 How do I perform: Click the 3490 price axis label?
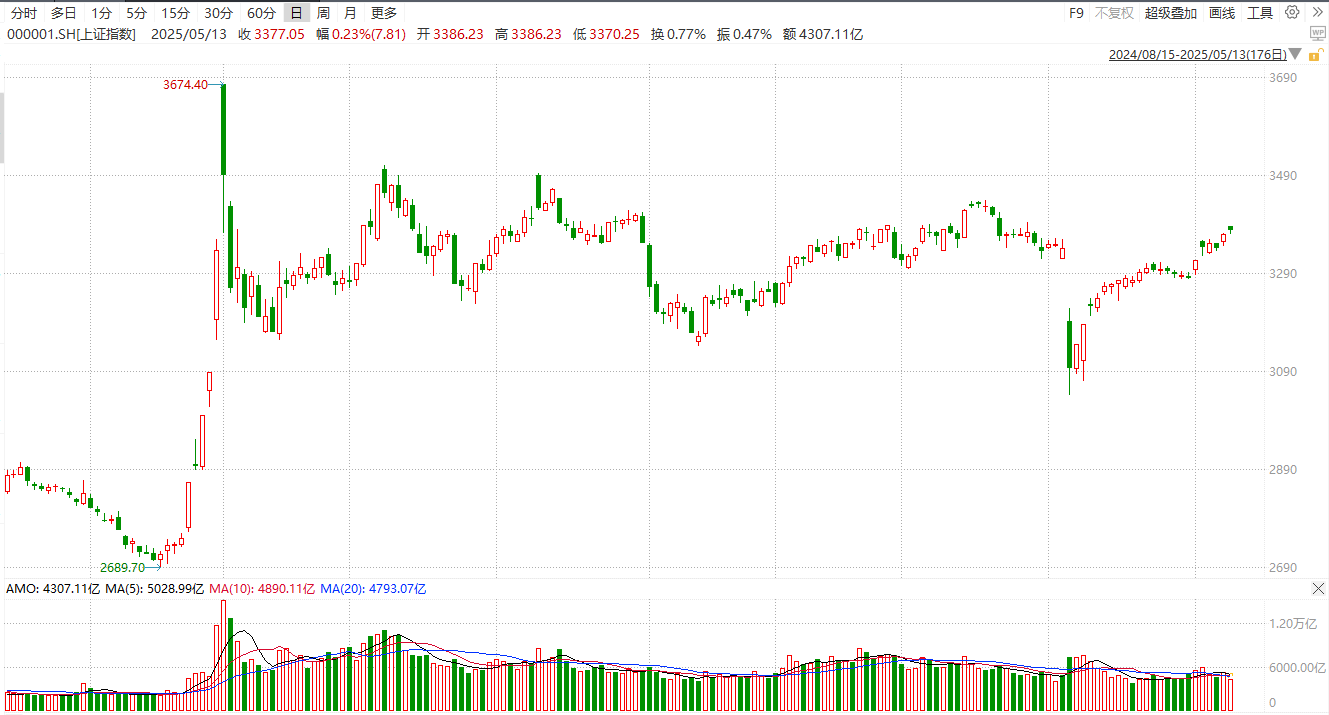1283,176
